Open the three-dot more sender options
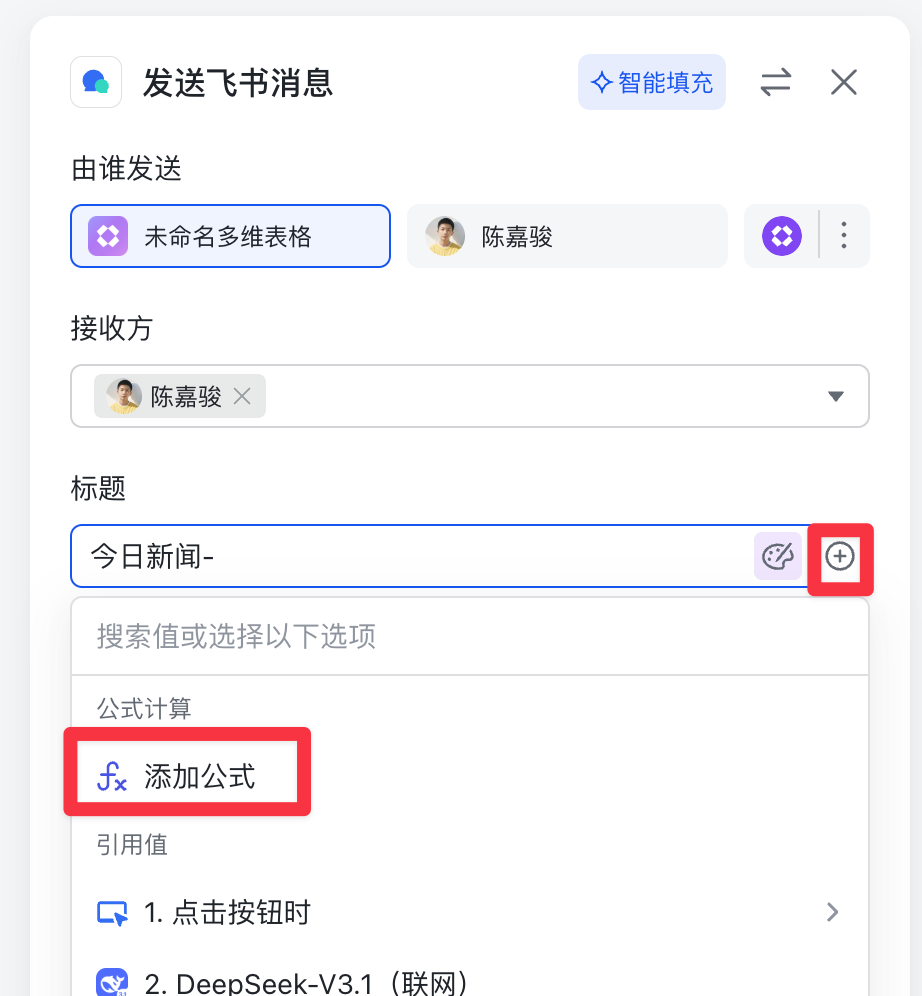Image resolution: width=922 pixels, height=996 pixels. pos(844,236)
